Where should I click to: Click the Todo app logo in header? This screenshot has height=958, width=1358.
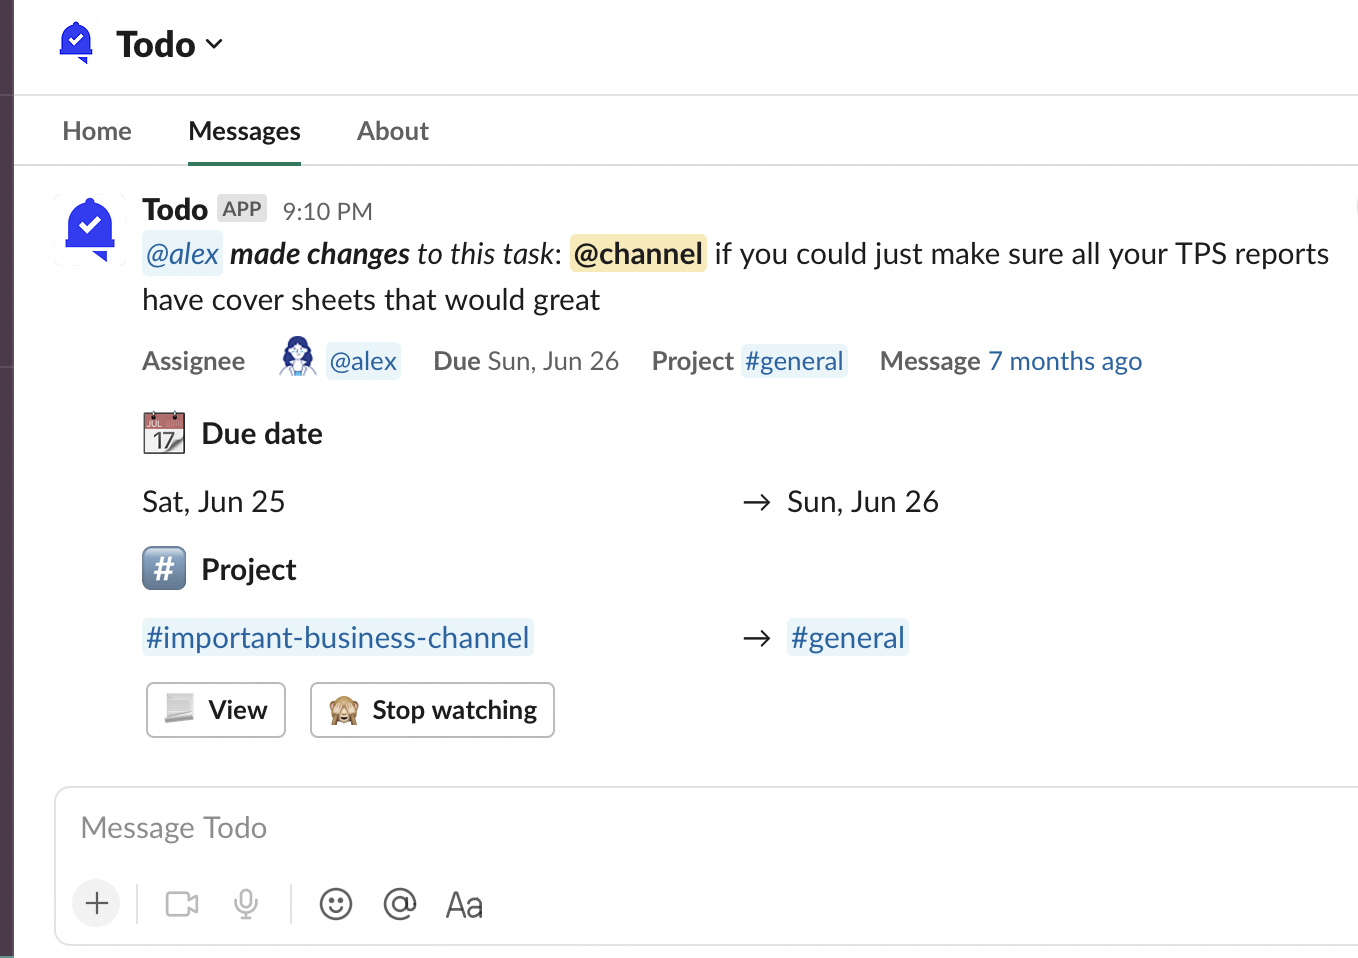76,43
